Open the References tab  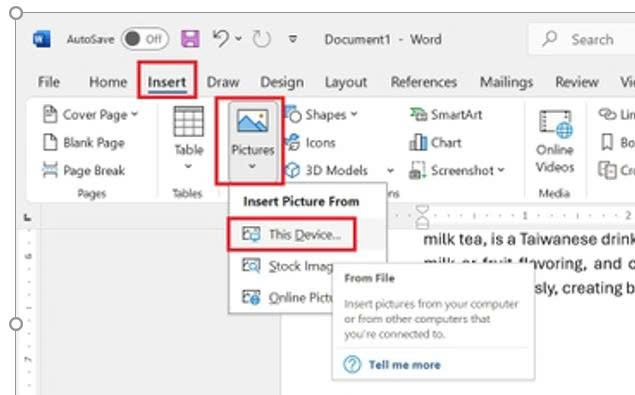tap(424, 82)
